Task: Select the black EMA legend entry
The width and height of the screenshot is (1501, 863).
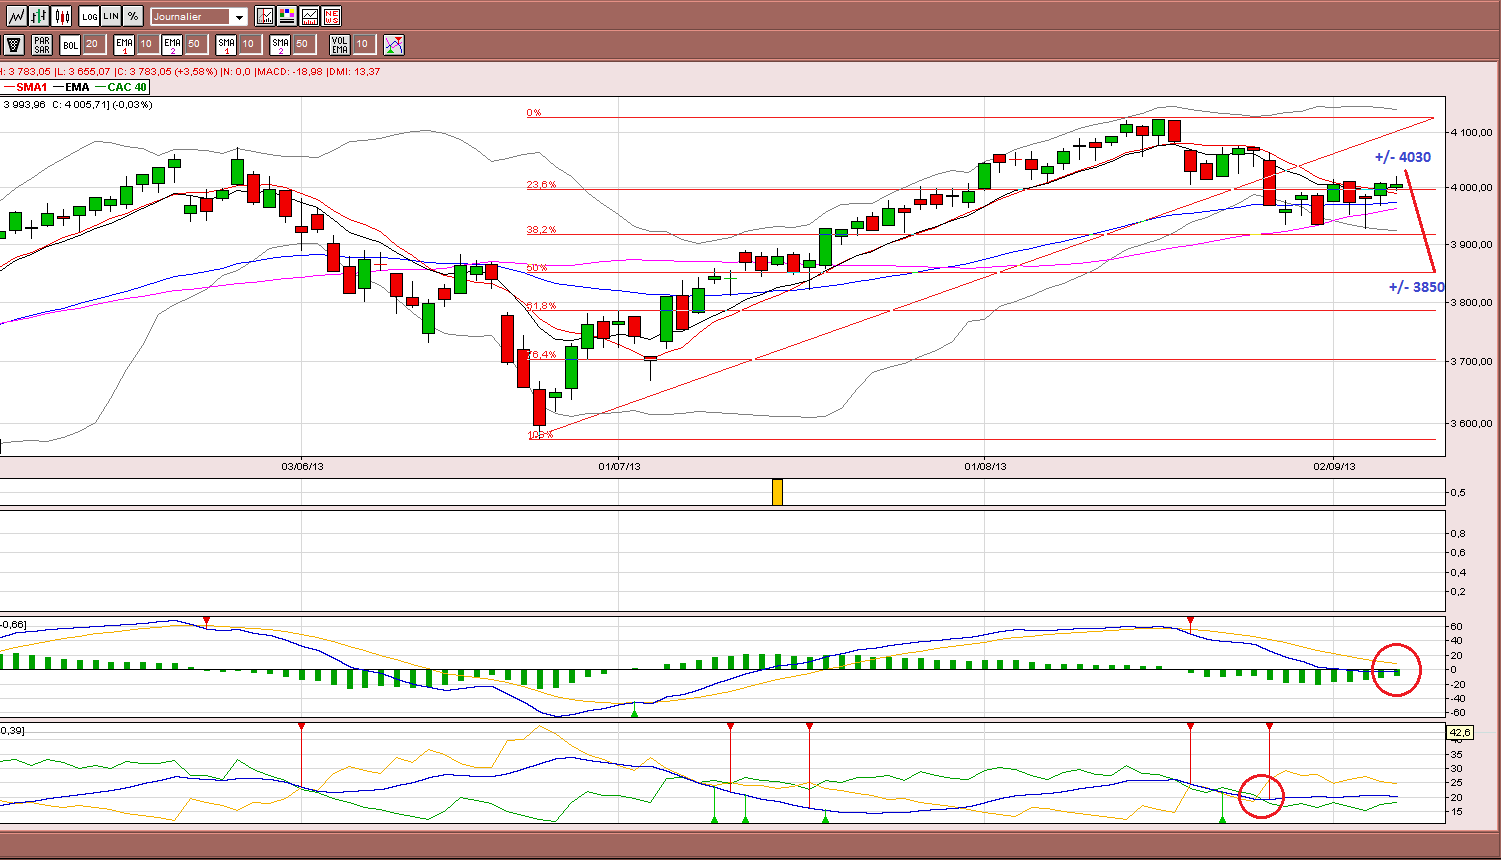Action: 71,88
